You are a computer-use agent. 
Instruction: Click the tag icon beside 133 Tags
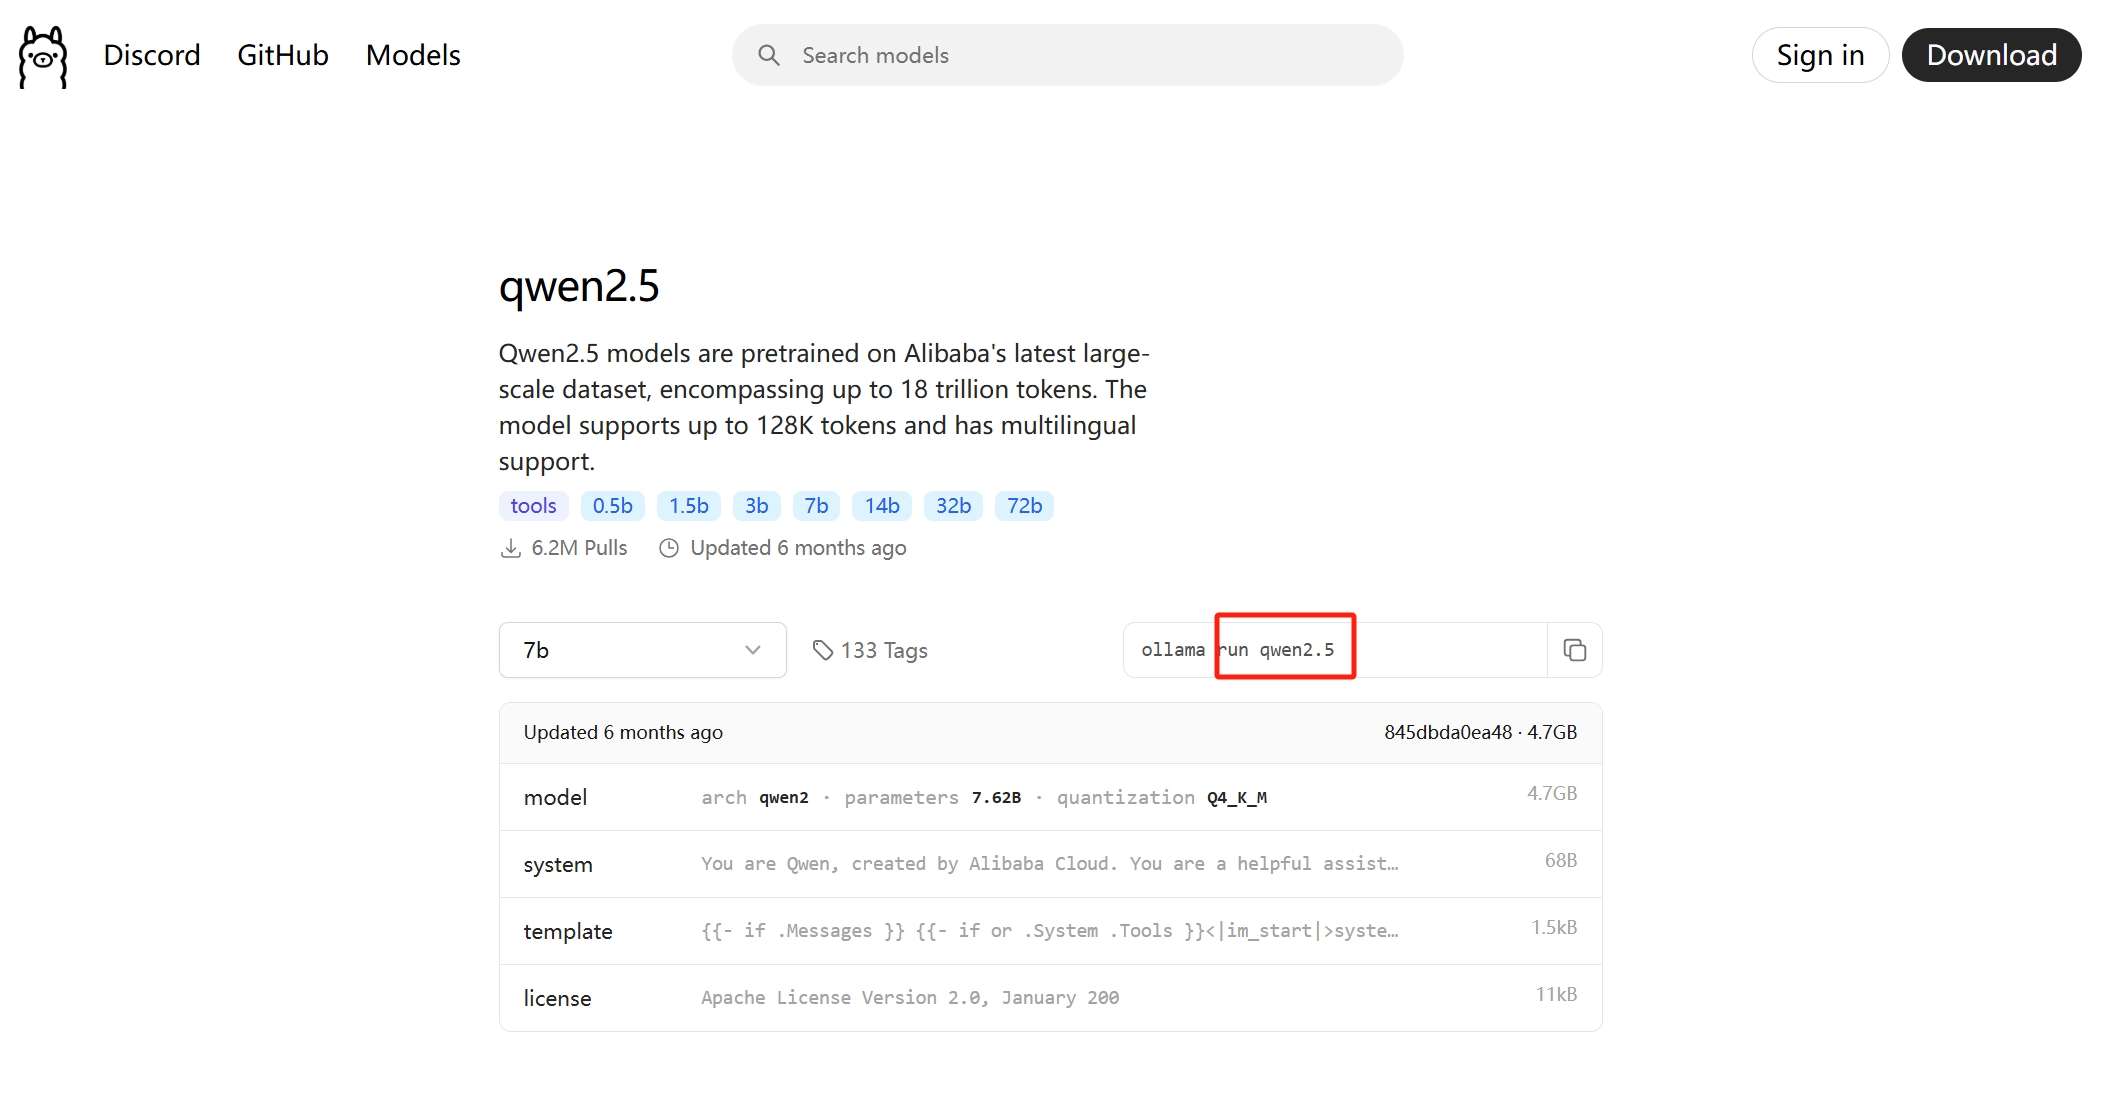pyautogui.click(x=822, y=650)
